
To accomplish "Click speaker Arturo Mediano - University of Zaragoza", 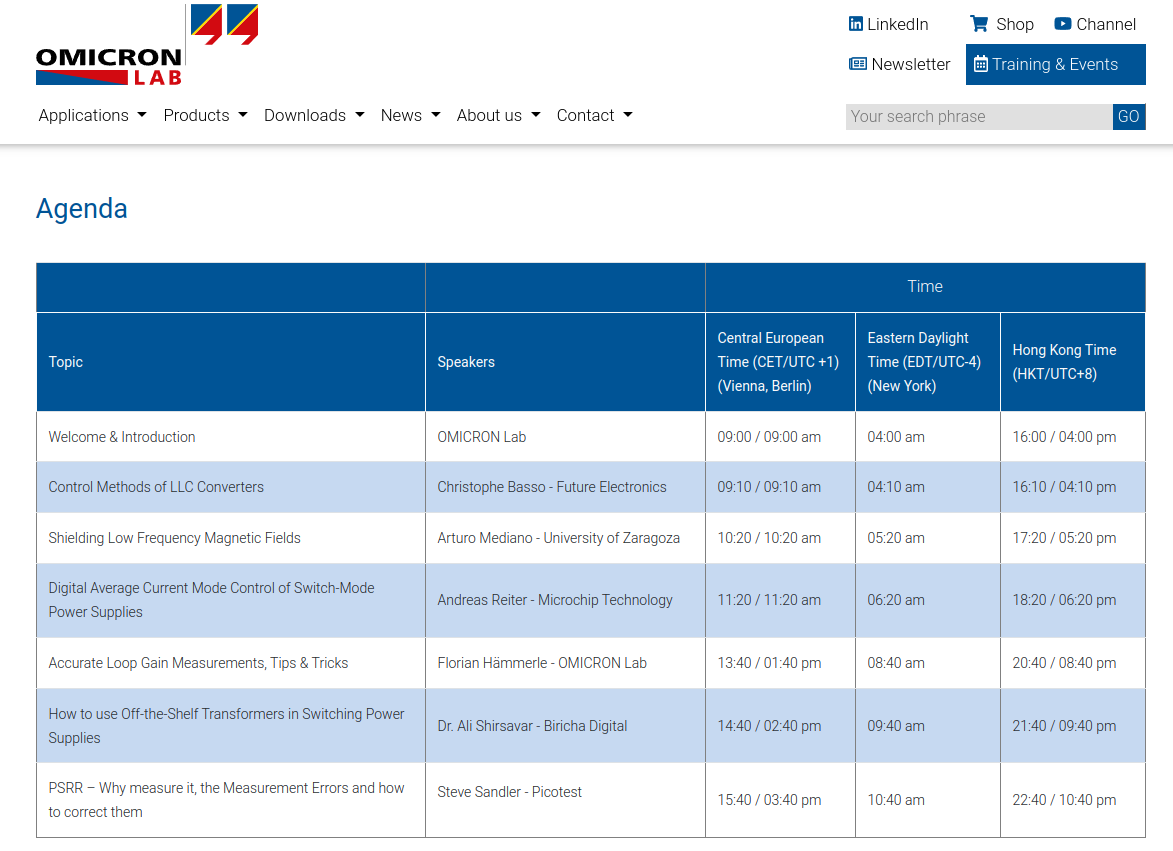I will 559,538.
